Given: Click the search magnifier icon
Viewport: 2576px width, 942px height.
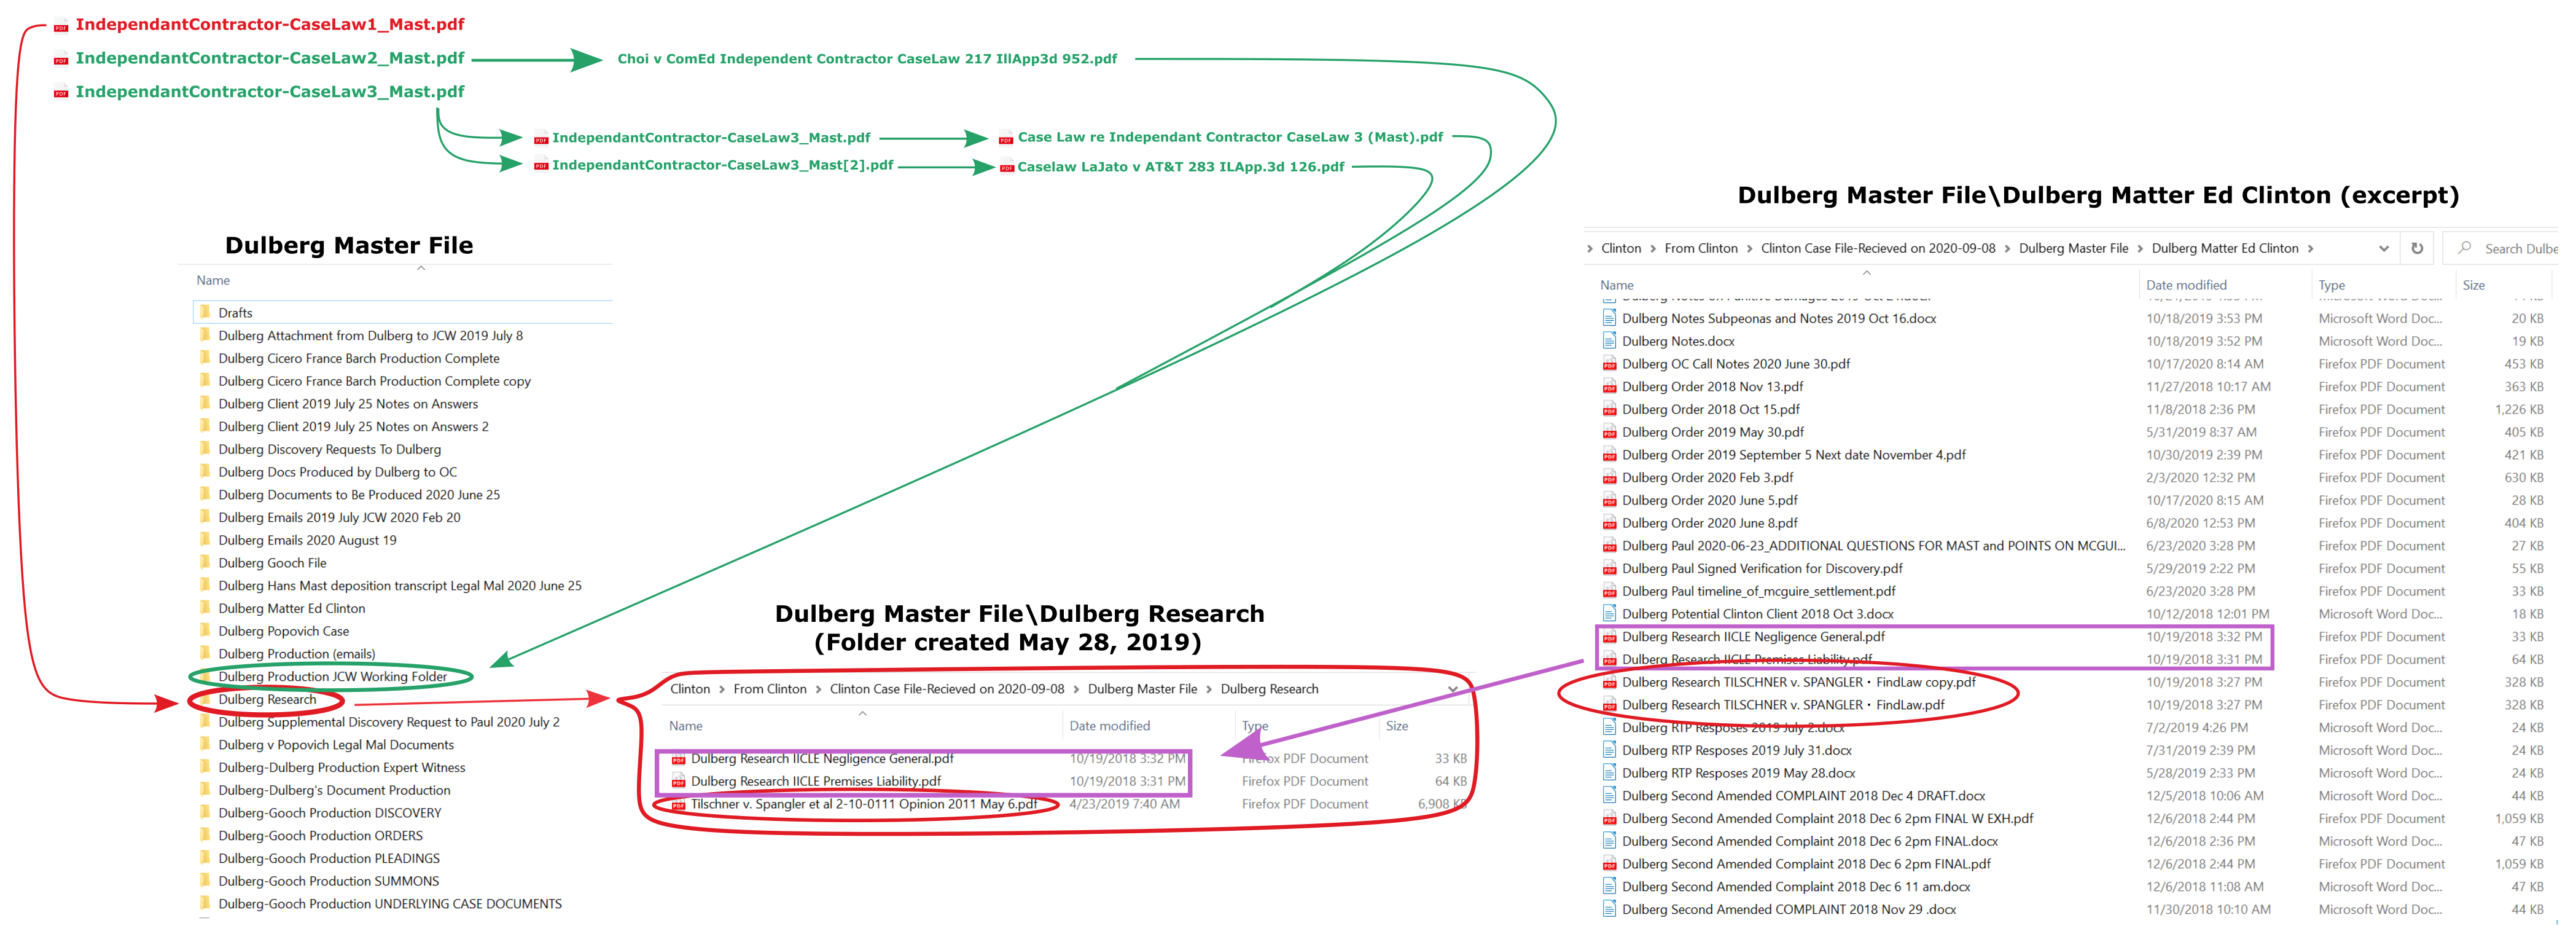Looking at the screenshot, I should [x=2464, y=248].
